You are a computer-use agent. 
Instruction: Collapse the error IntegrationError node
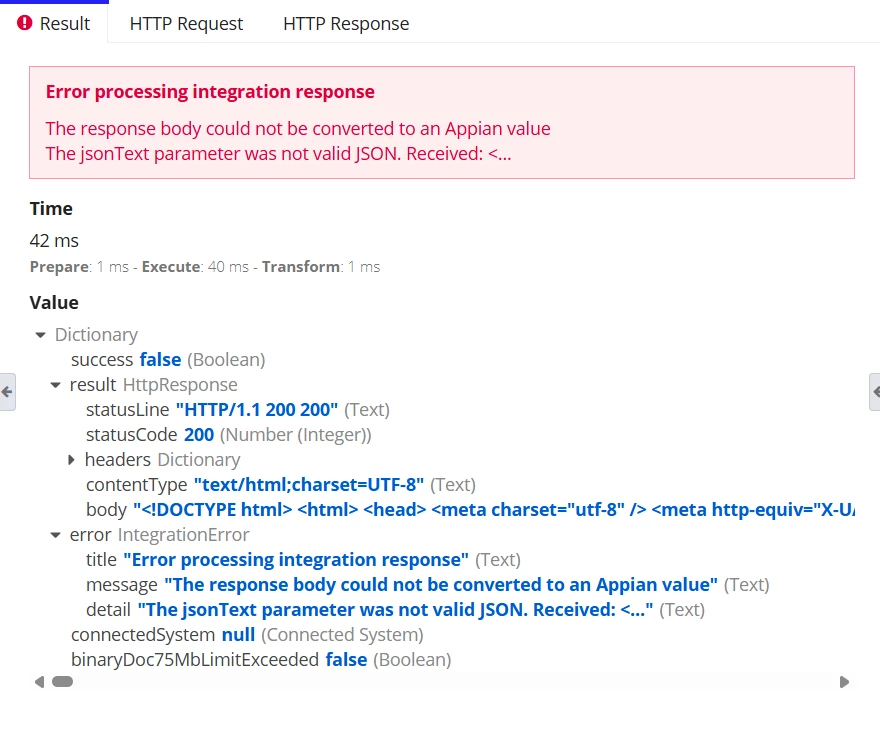click(x=56, y=535)
